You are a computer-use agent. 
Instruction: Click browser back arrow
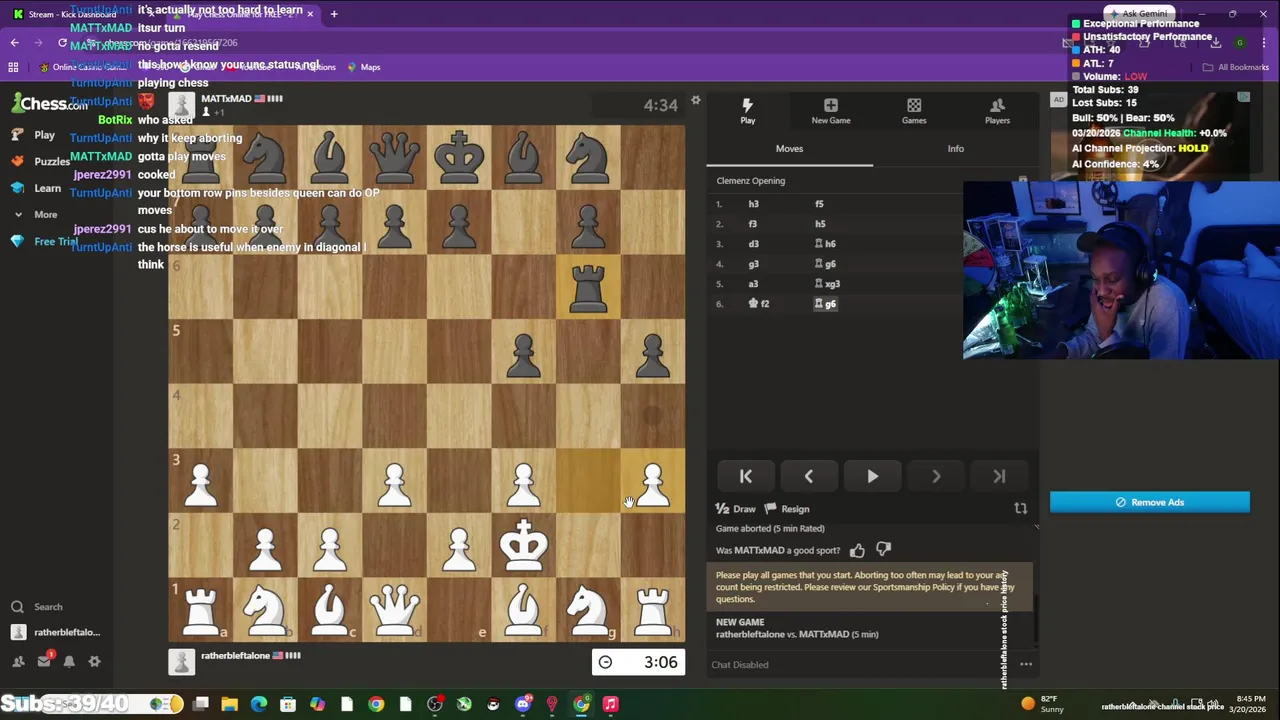14,43
